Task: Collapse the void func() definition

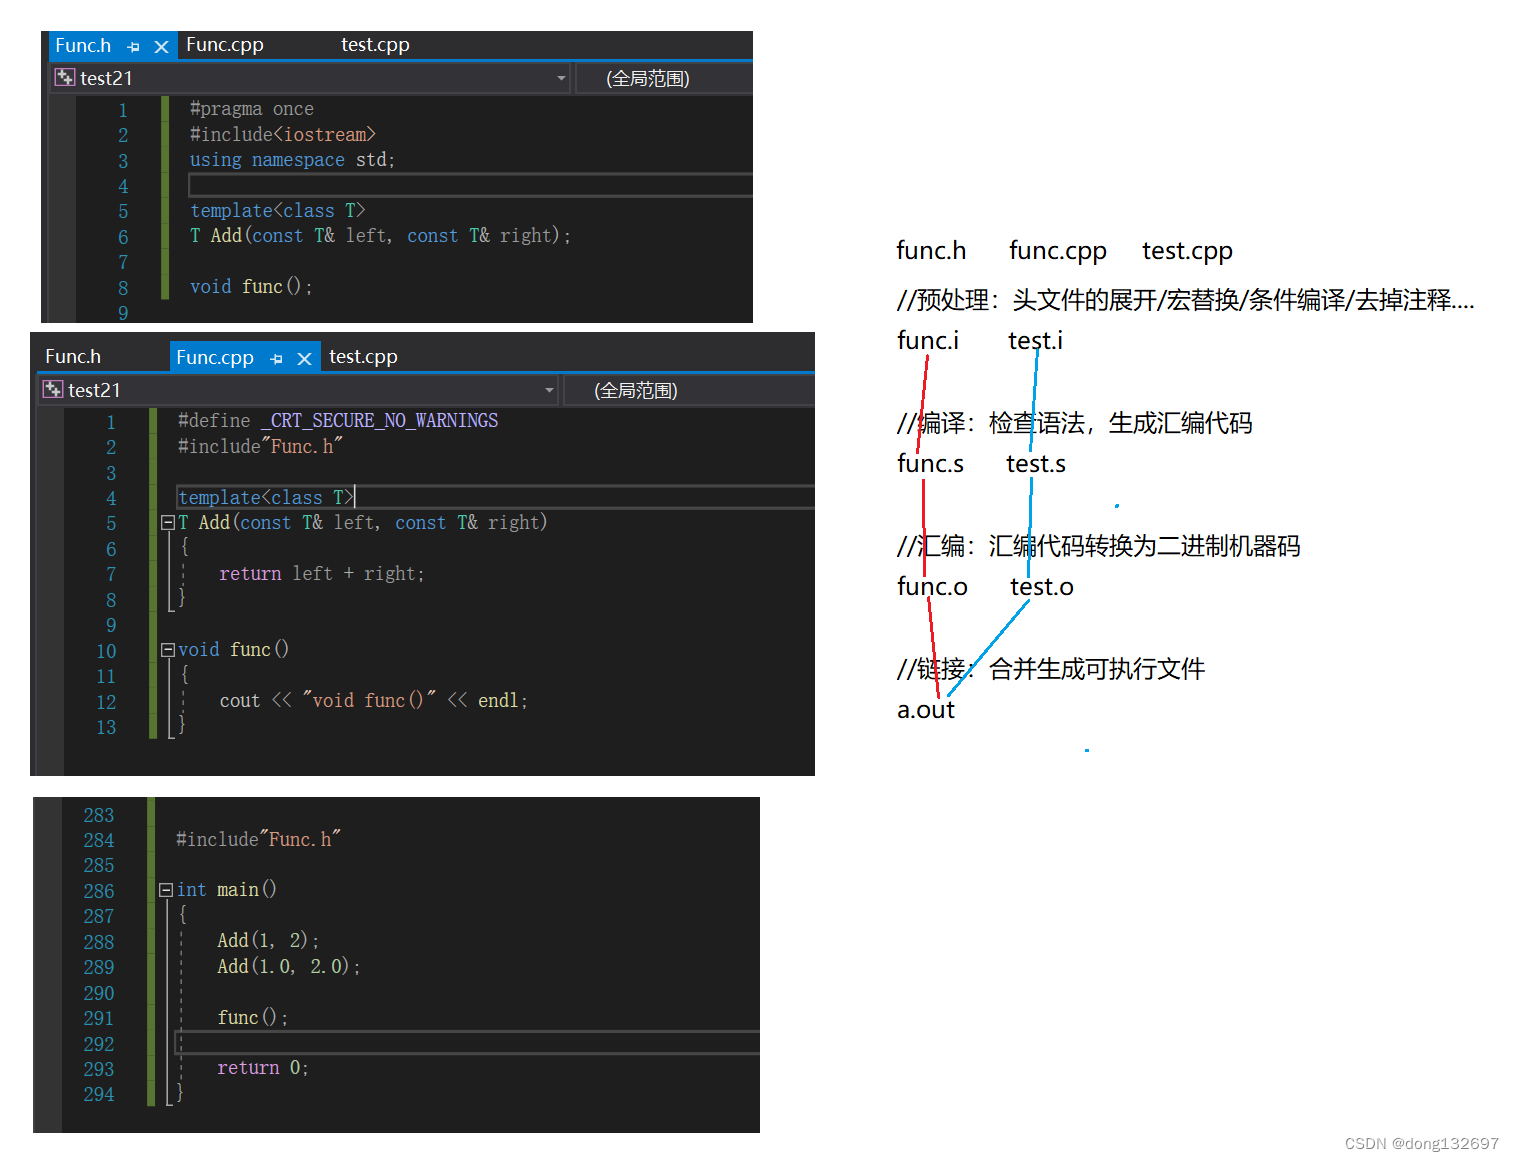Action: click(x=168, y=650)
